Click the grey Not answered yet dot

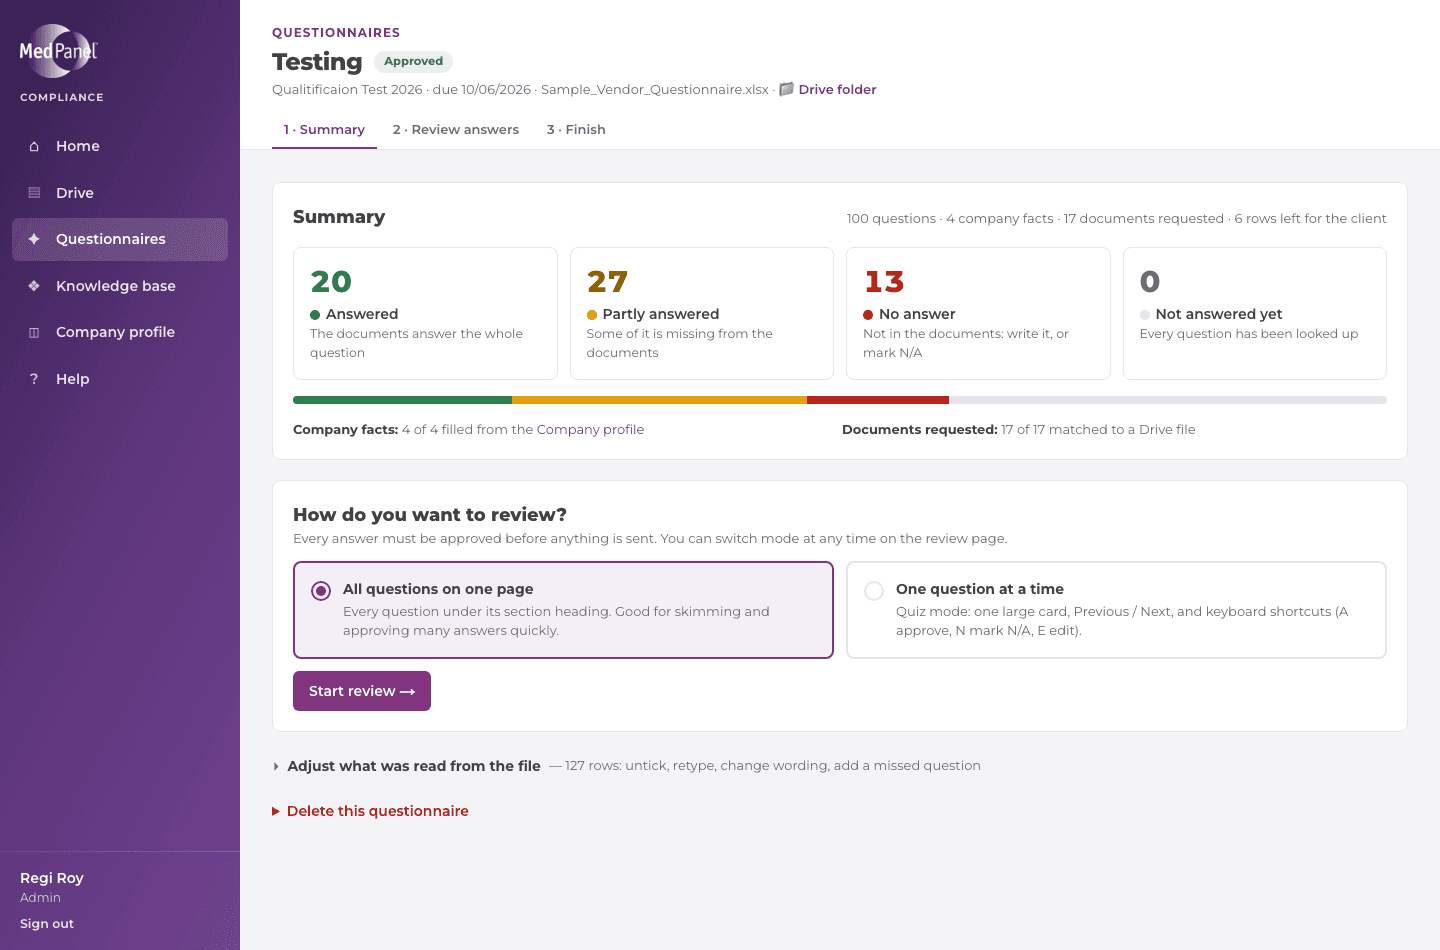[x=1145, y=315]
